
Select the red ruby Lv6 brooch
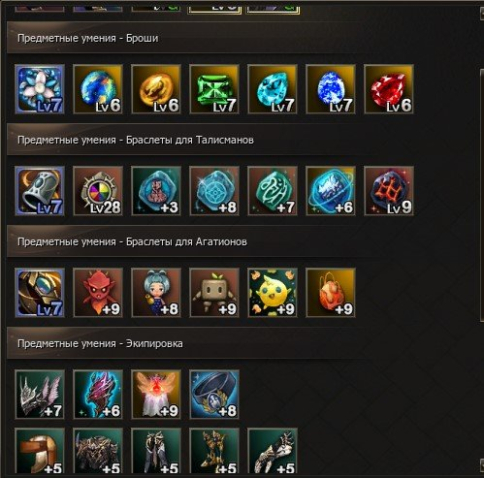coord(389,89)
